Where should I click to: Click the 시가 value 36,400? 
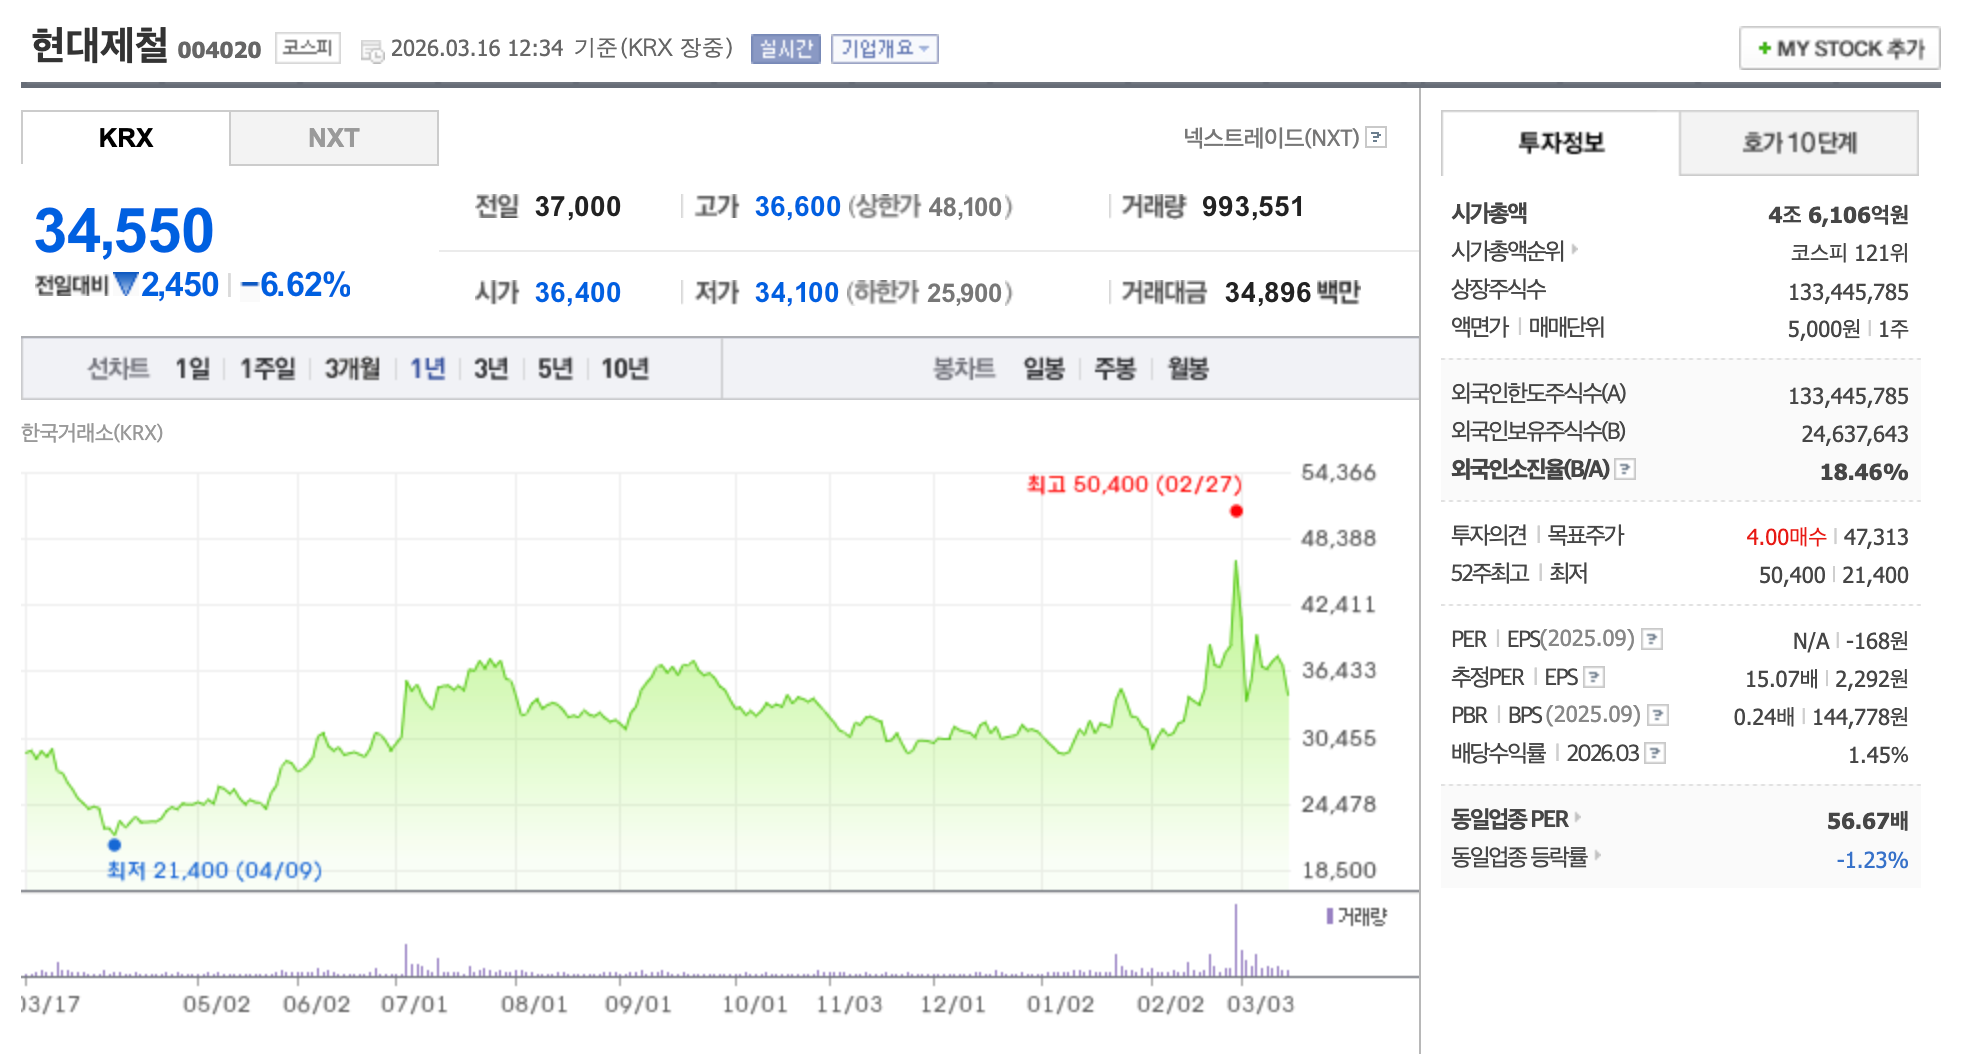point(577,293)
